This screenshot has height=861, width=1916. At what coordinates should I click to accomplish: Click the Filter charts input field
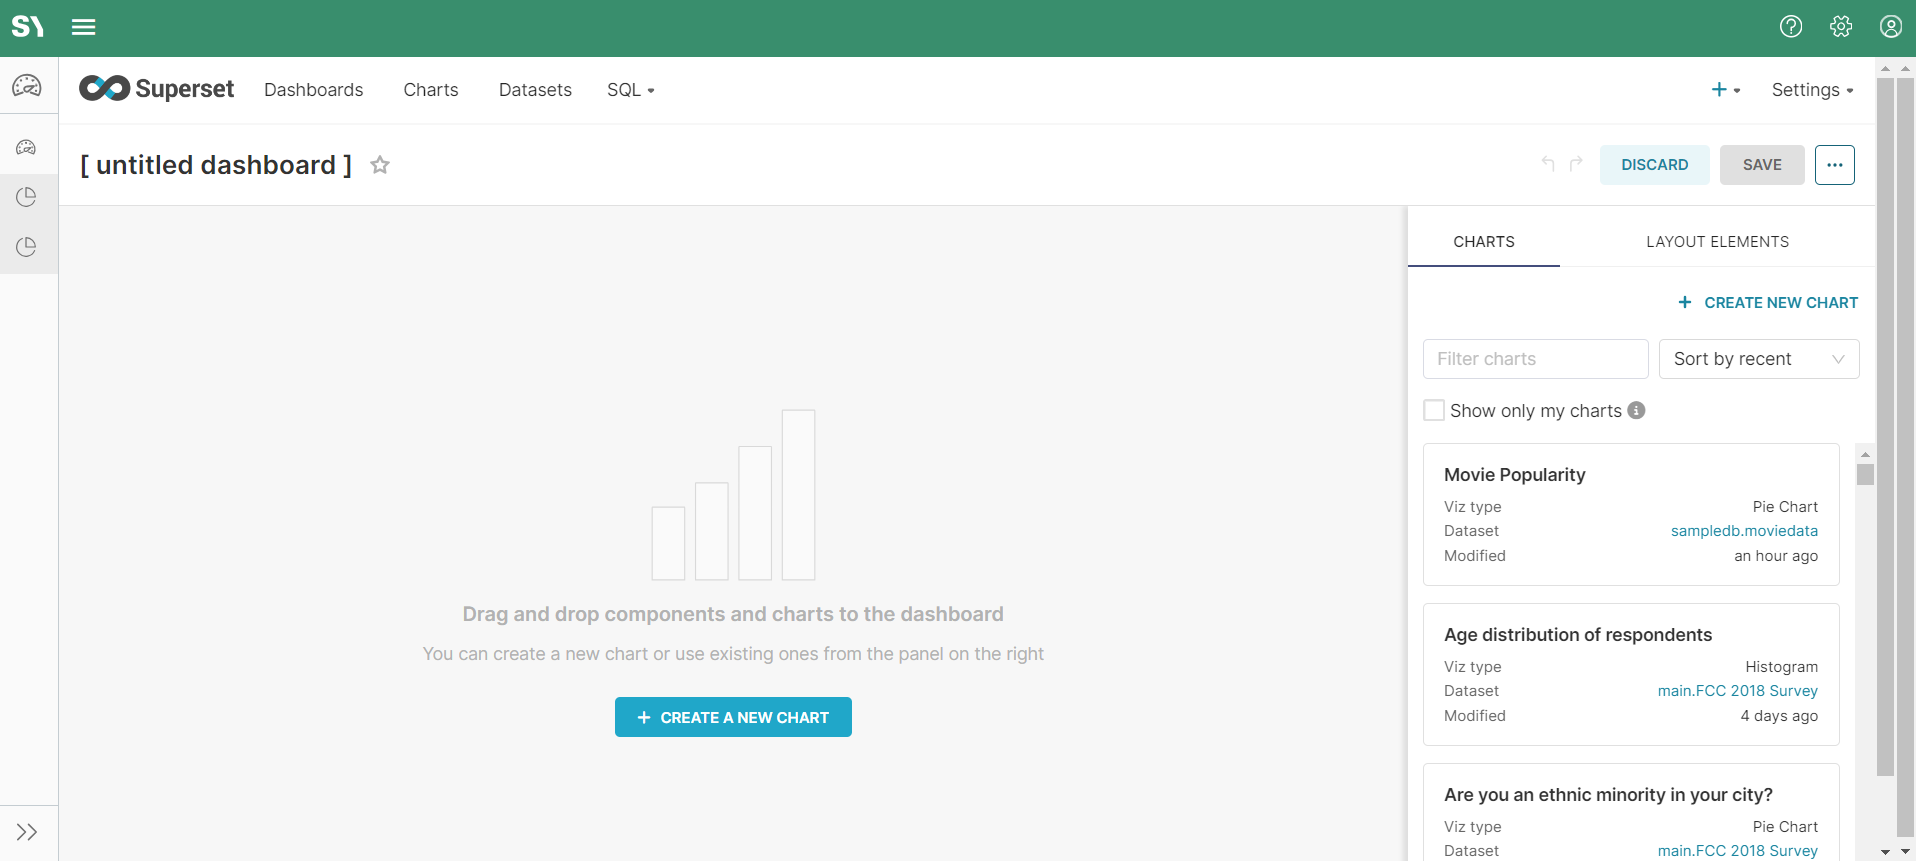(1535, 359)
